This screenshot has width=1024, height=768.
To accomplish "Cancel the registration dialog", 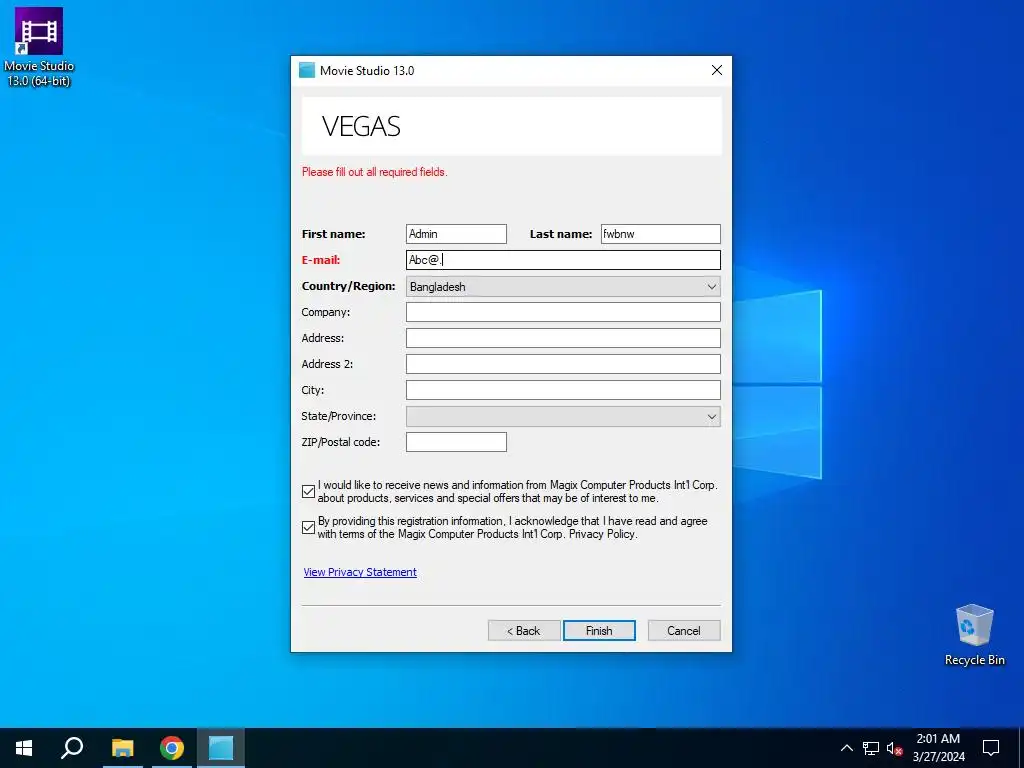I will coord(684,631).
